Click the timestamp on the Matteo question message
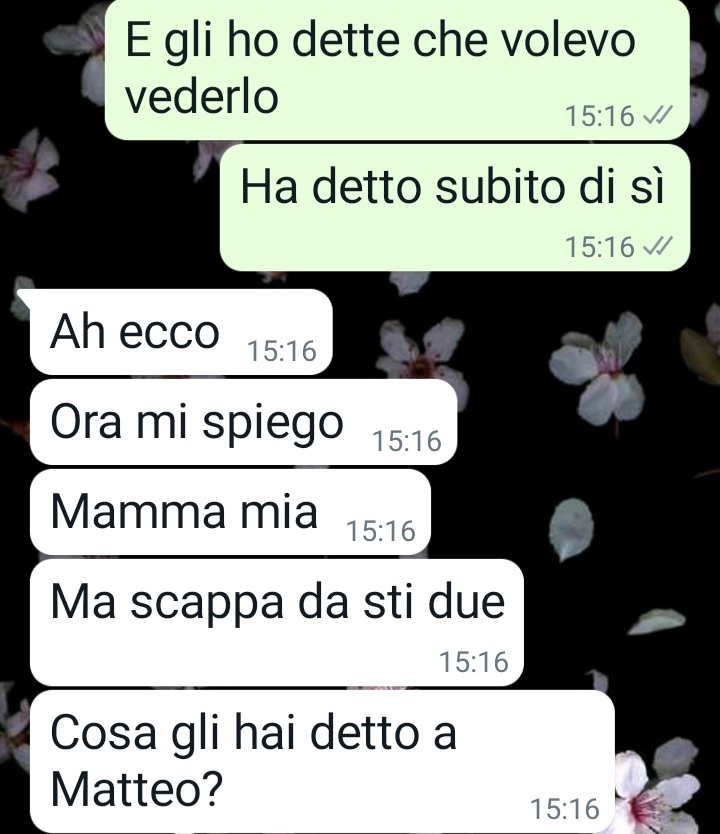 coord(565,809)
